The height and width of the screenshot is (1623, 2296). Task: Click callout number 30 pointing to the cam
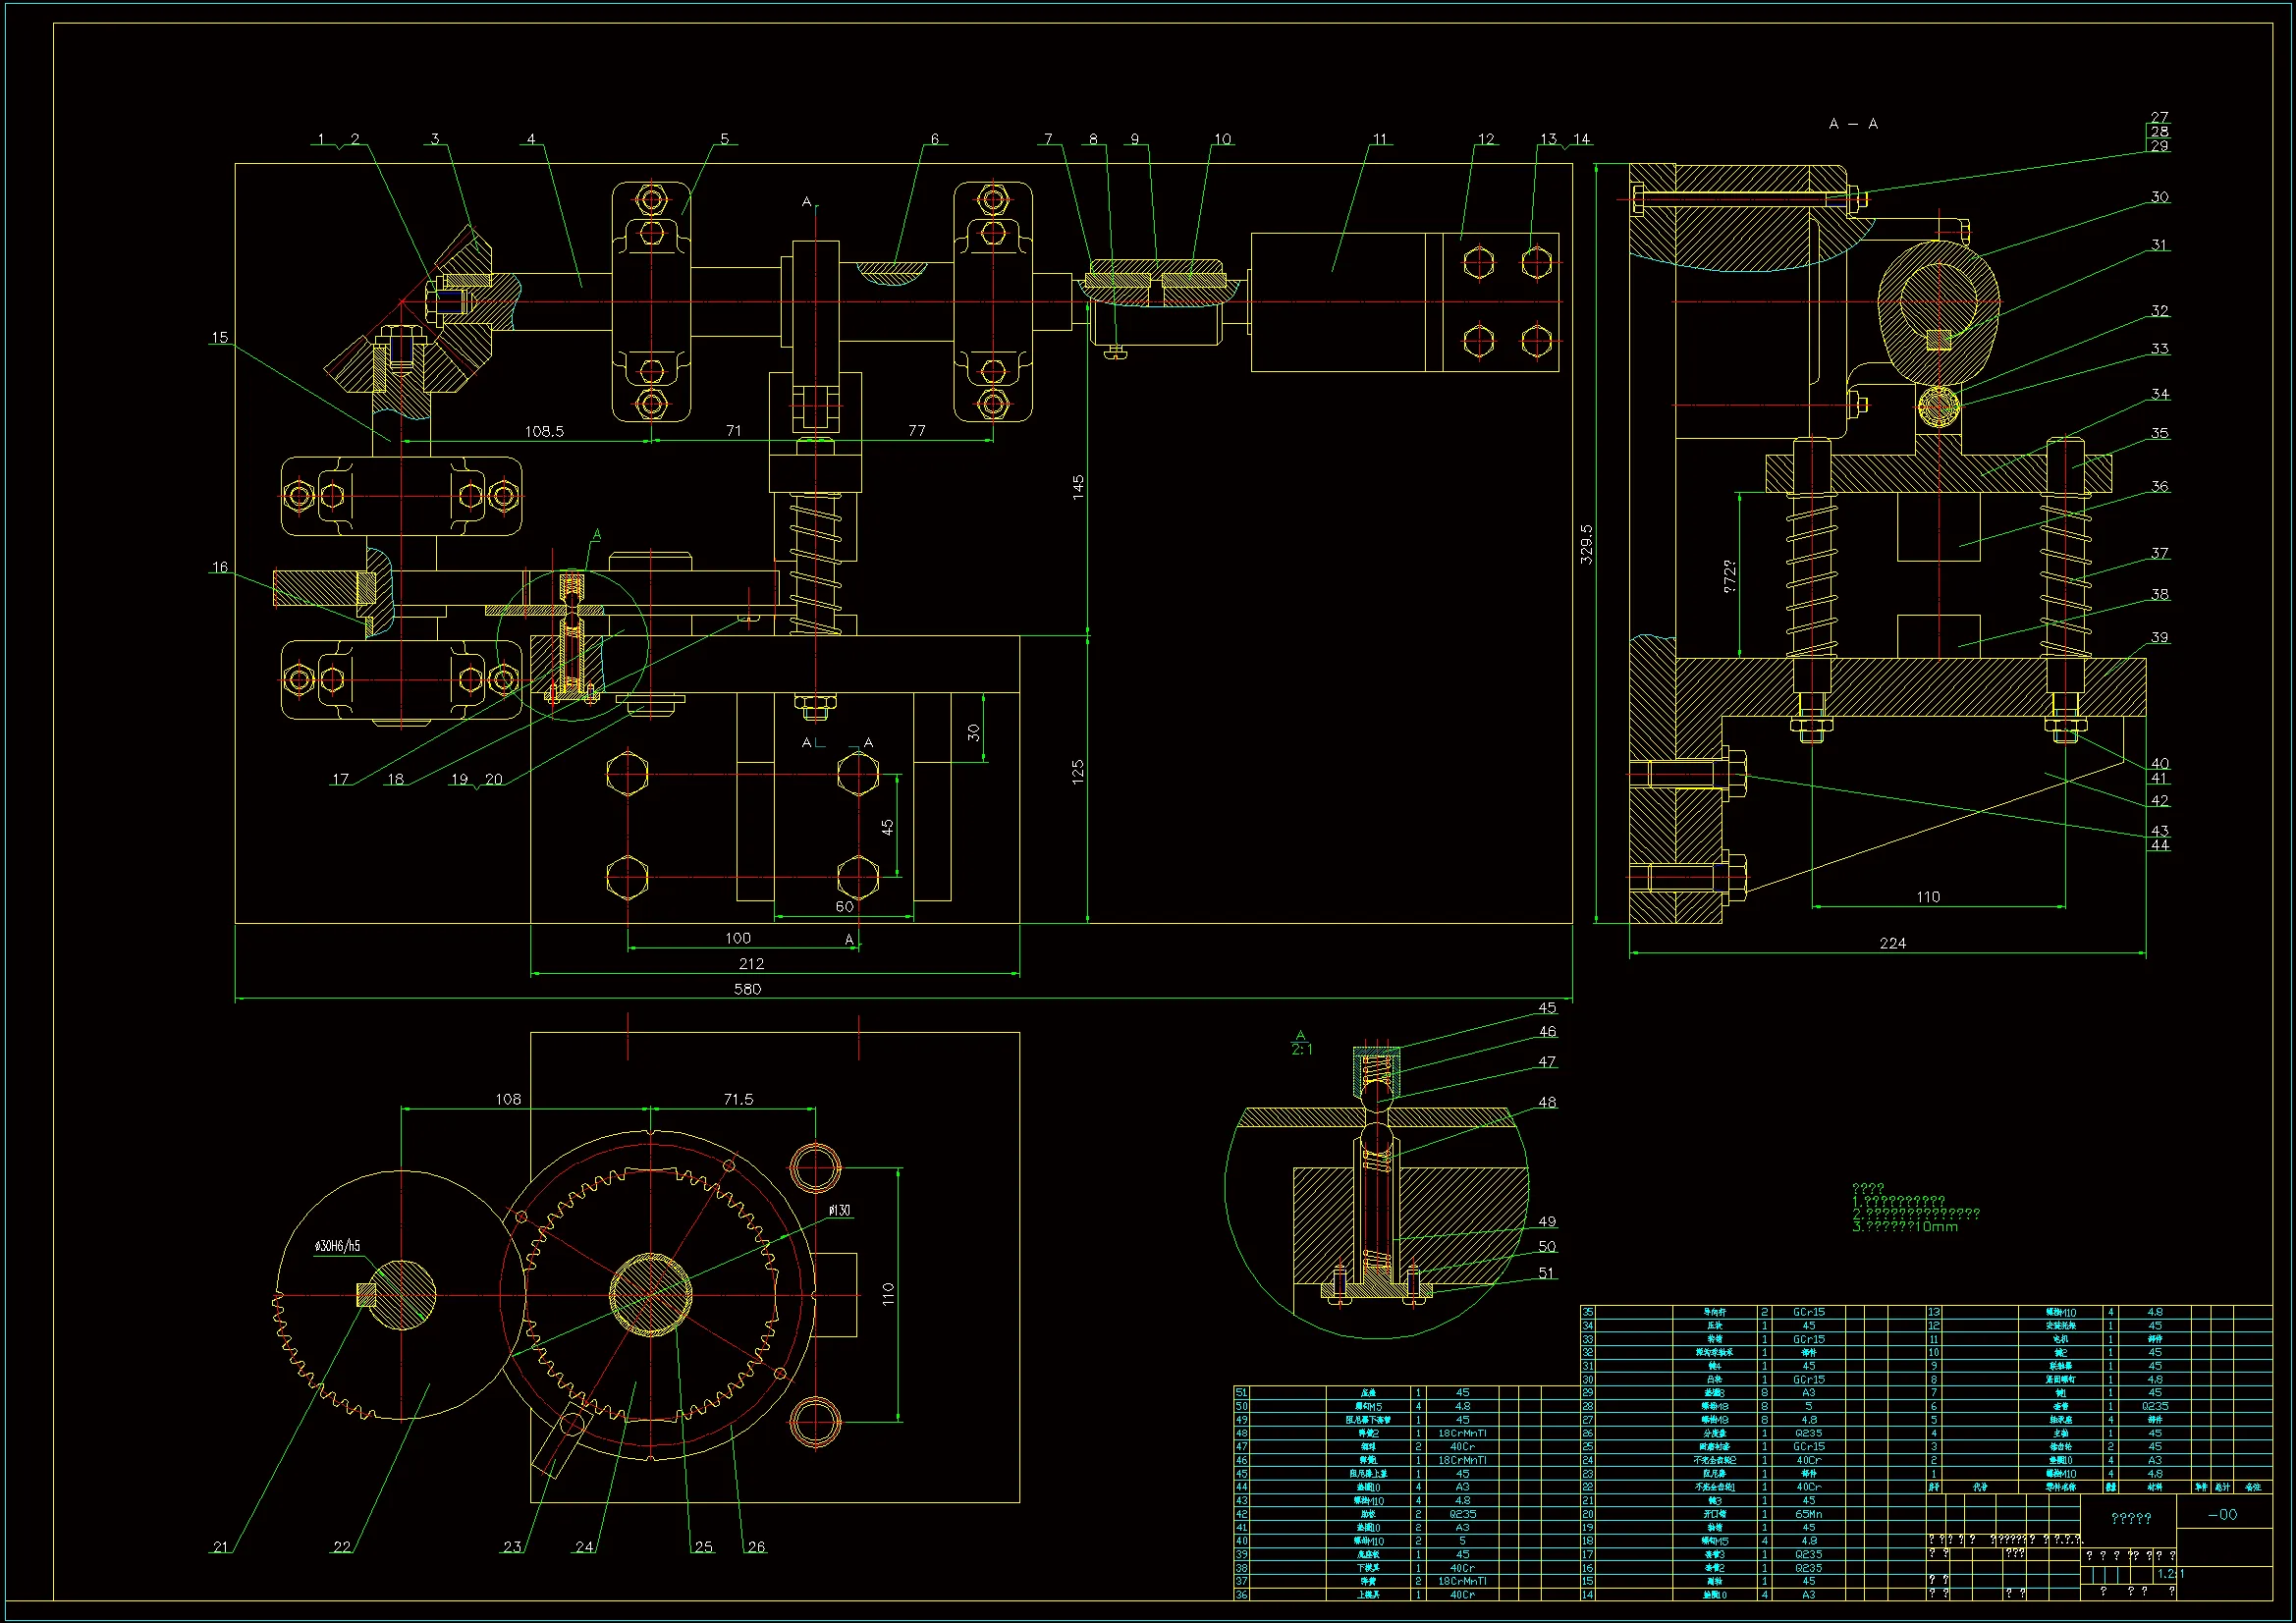click(2159, 197)
